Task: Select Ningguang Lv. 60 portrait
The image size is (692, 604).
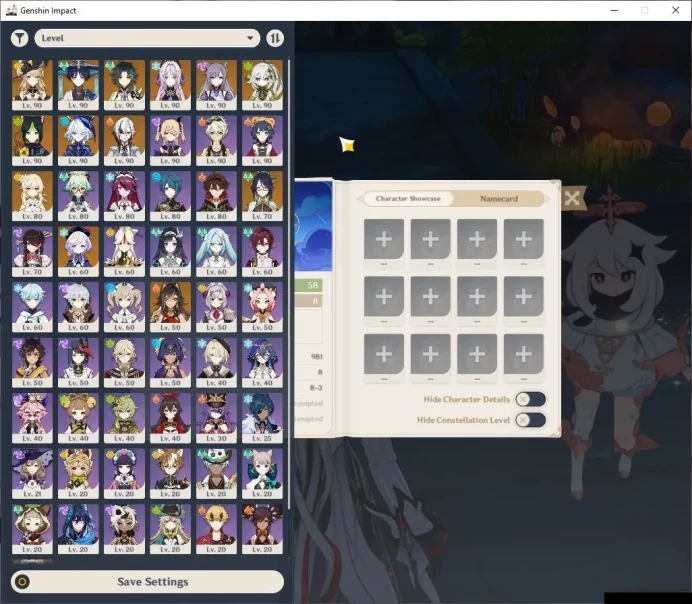Action: (x=124, y=252)
